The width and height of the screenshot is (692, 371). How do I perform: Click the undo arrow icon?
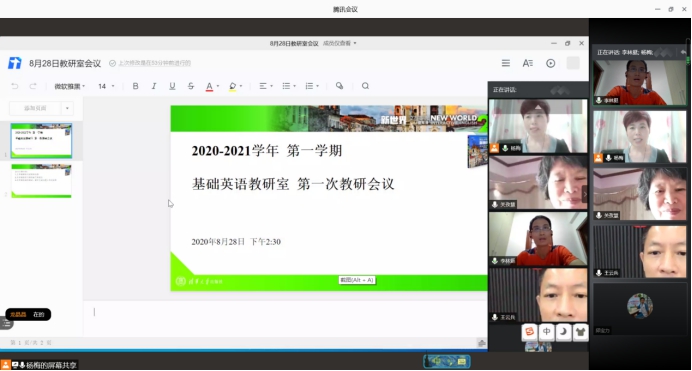(15, 86)
